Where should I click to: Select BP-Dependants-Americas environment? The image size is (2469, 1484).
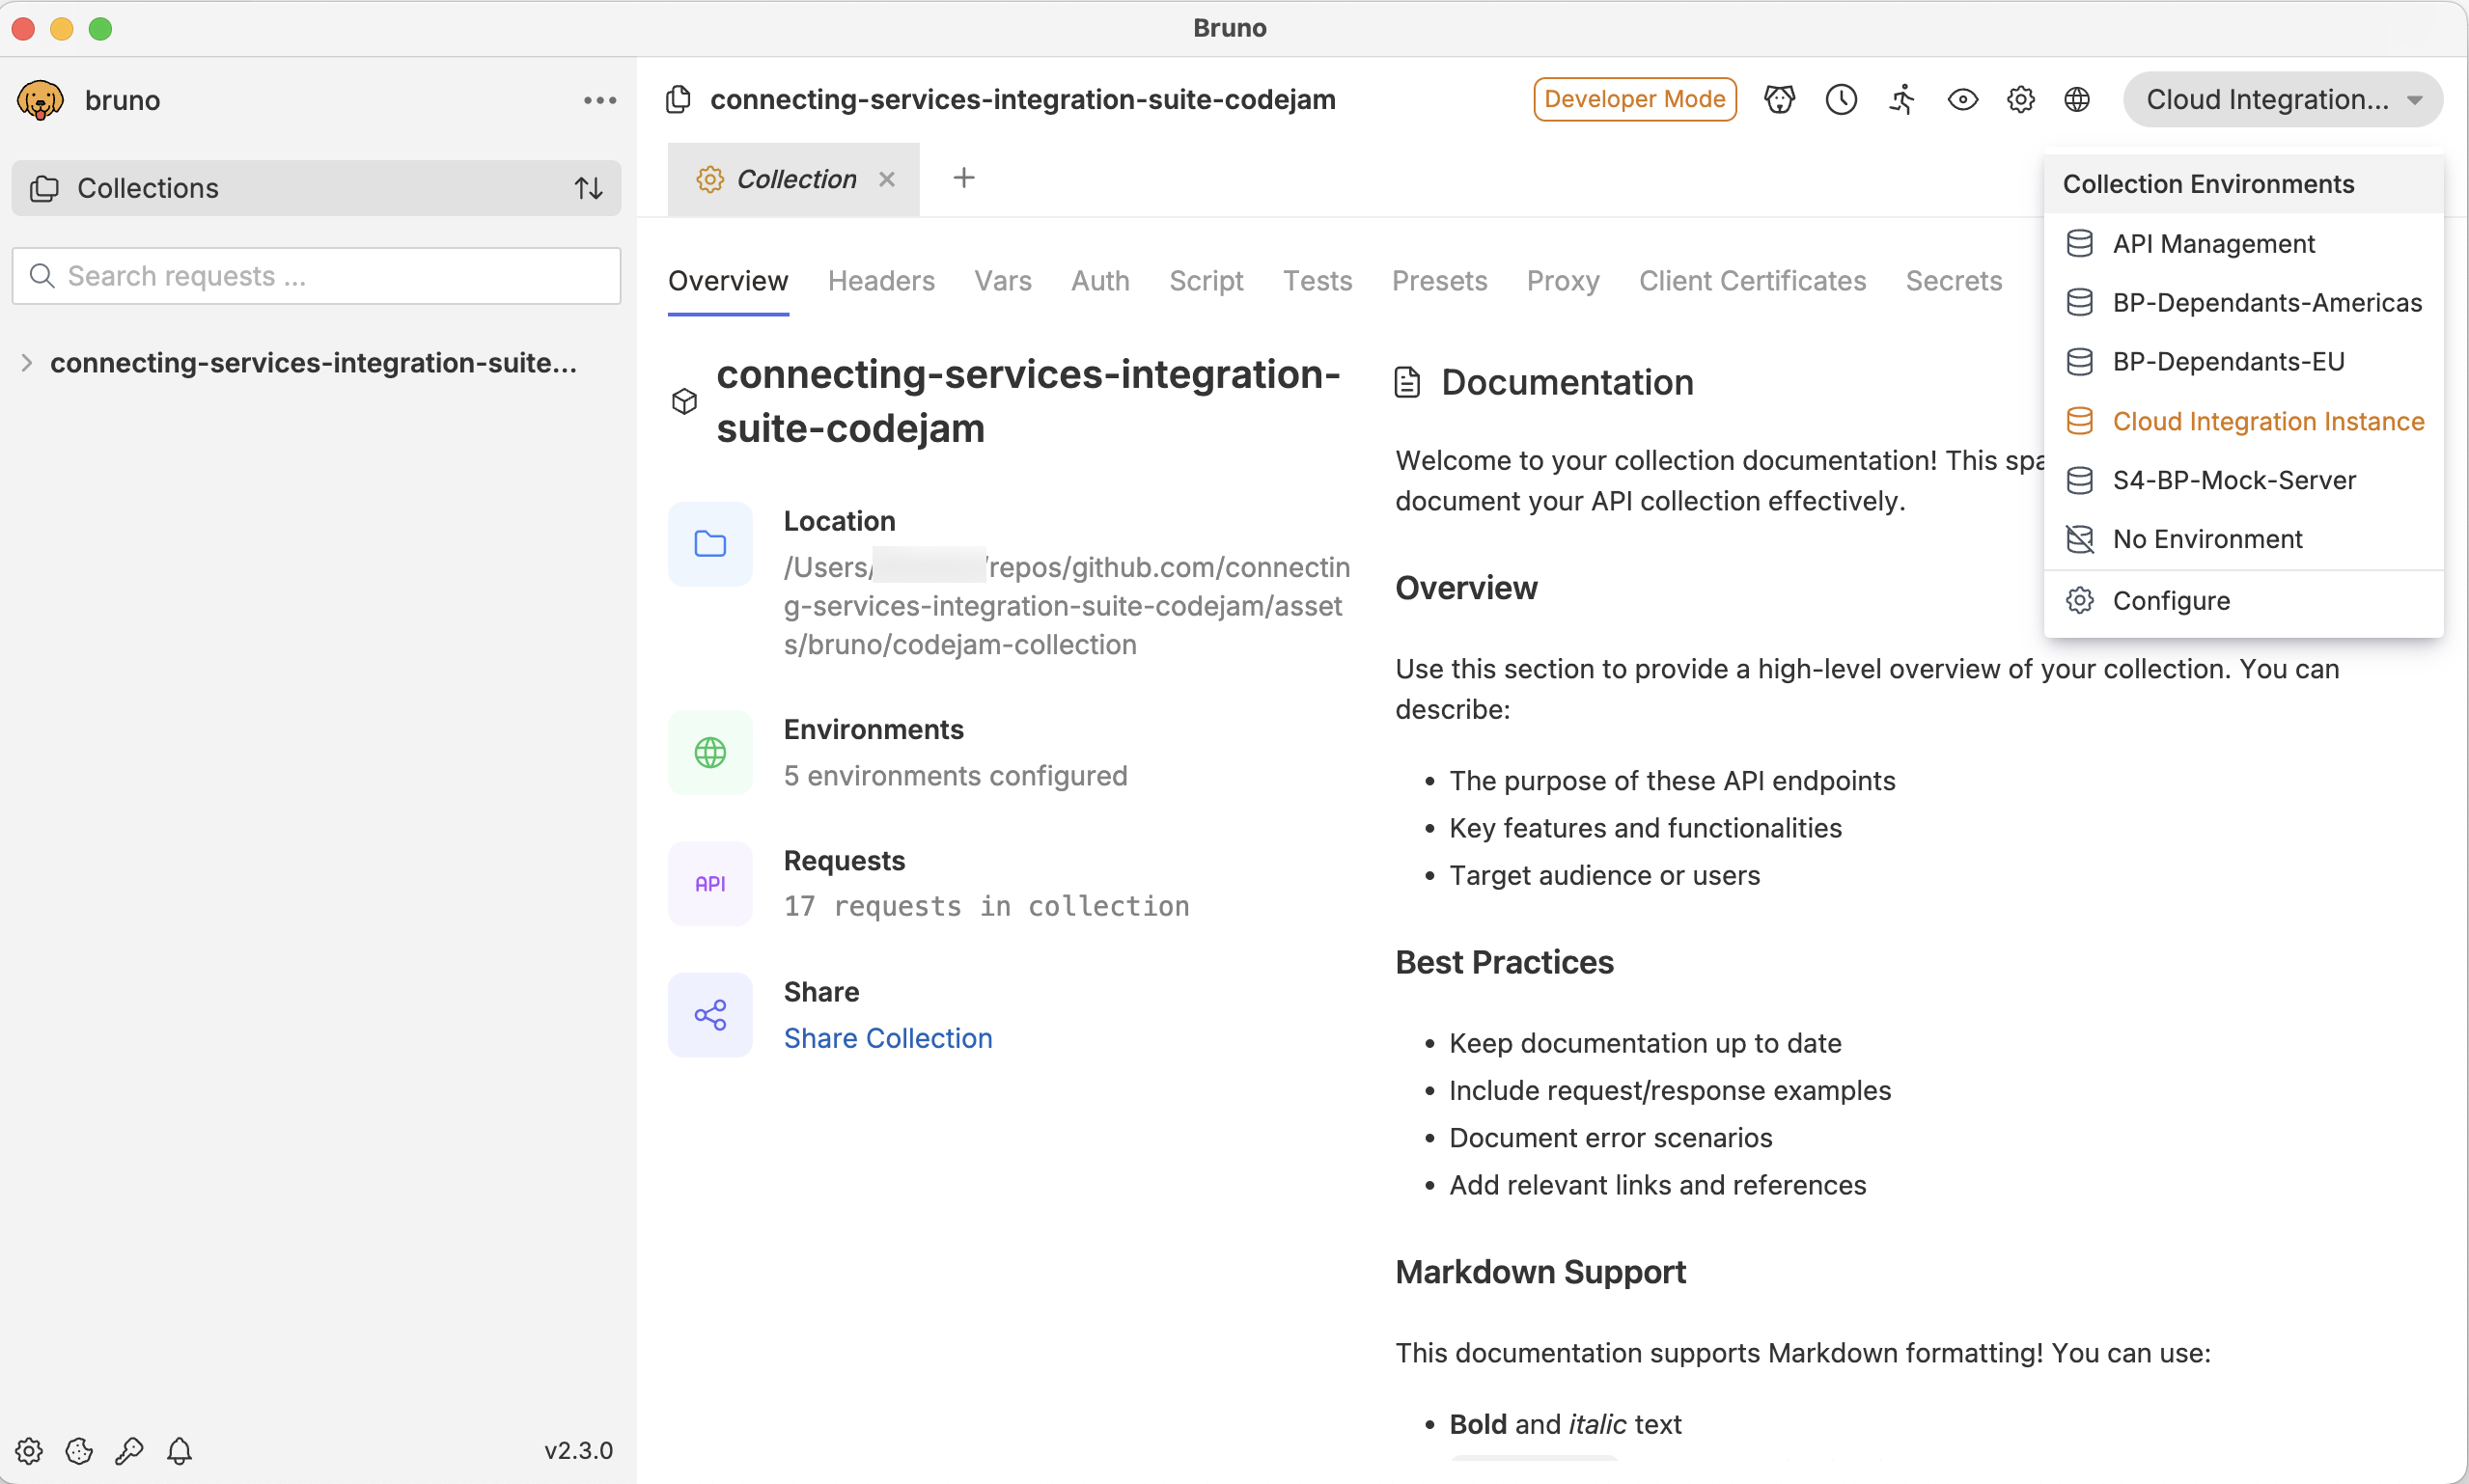point(2243,303)
